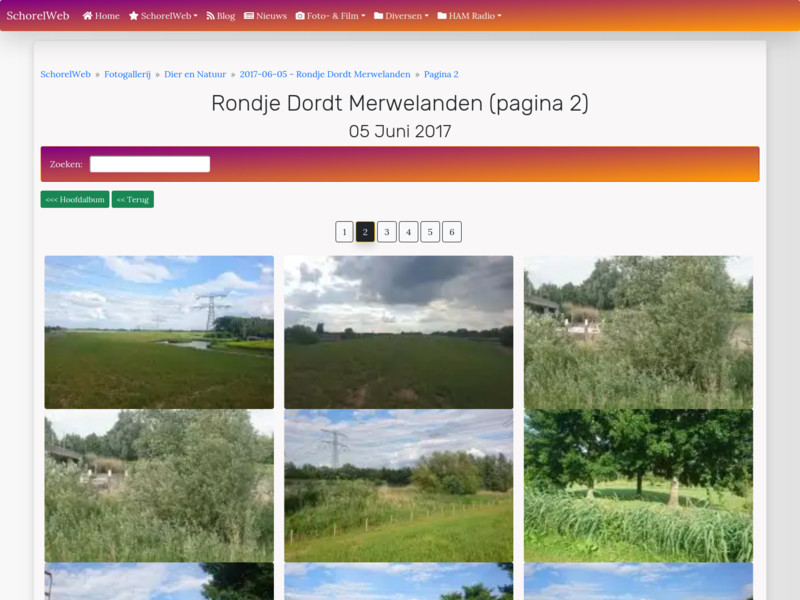
Task: Open the Nieuws menu item
Action: click(265, 16)
